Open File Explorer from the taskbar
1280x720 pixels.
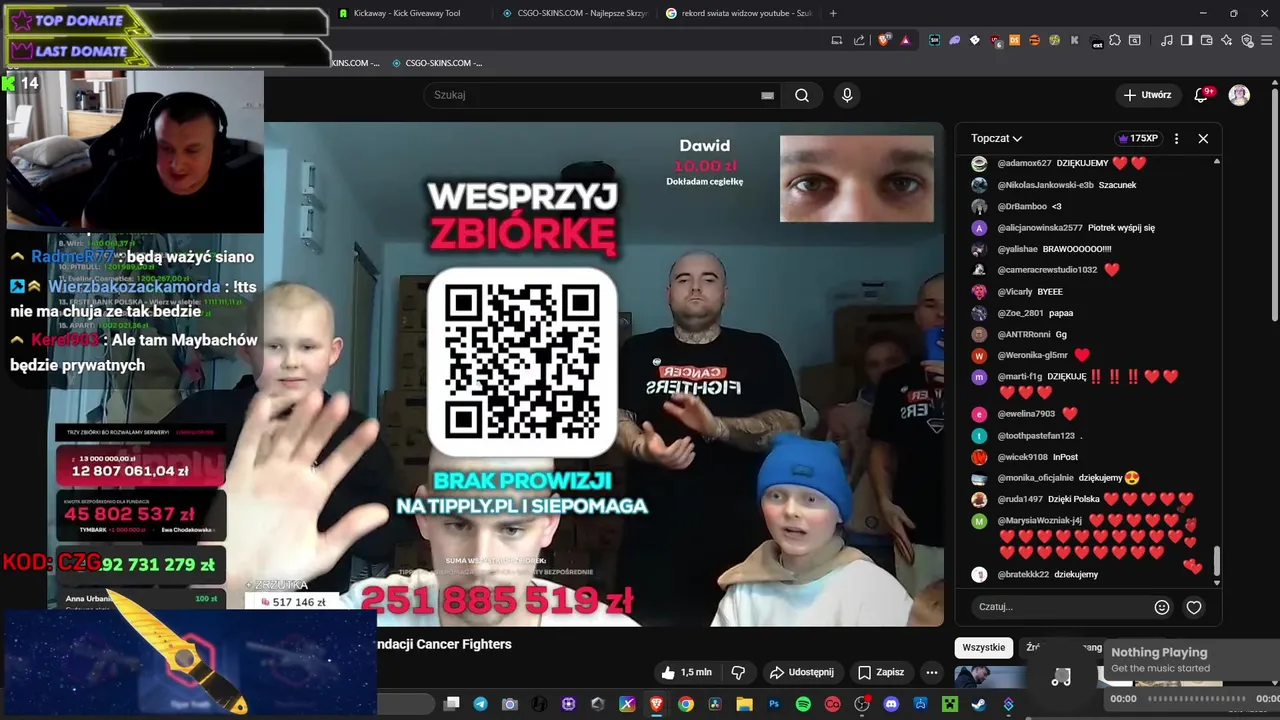(744, 704)
